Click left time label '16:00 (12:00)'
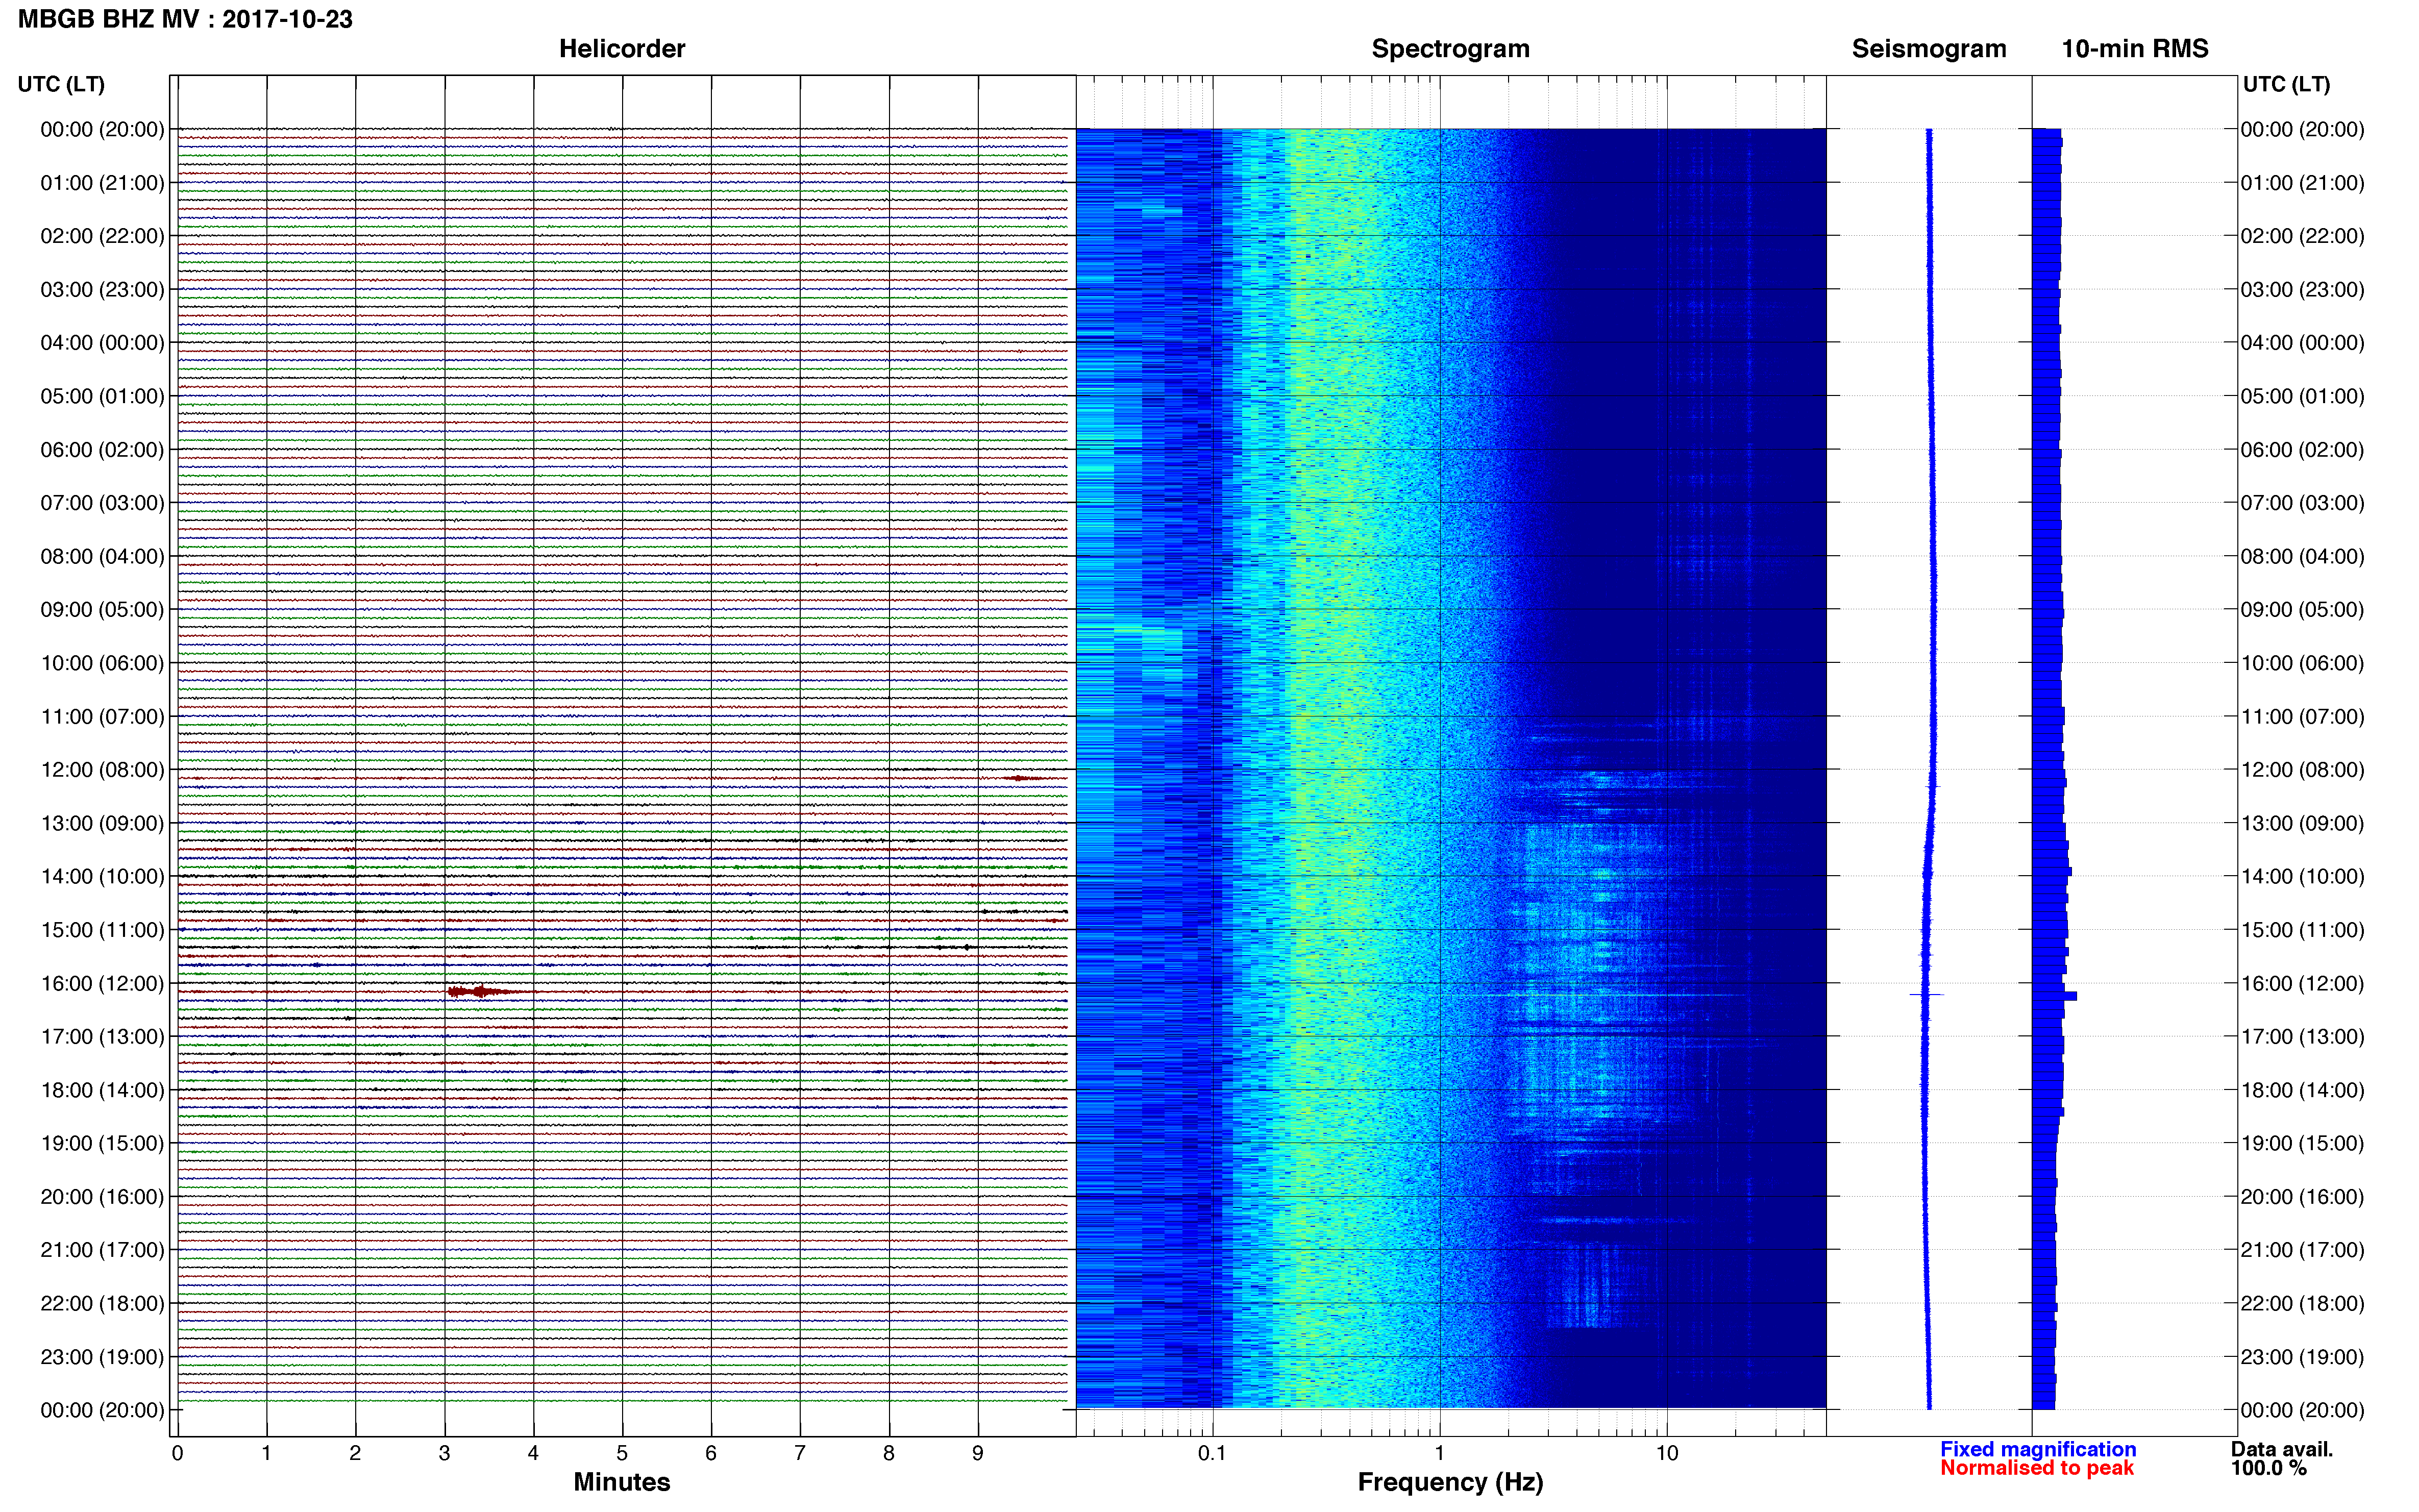 click(102, 984)
